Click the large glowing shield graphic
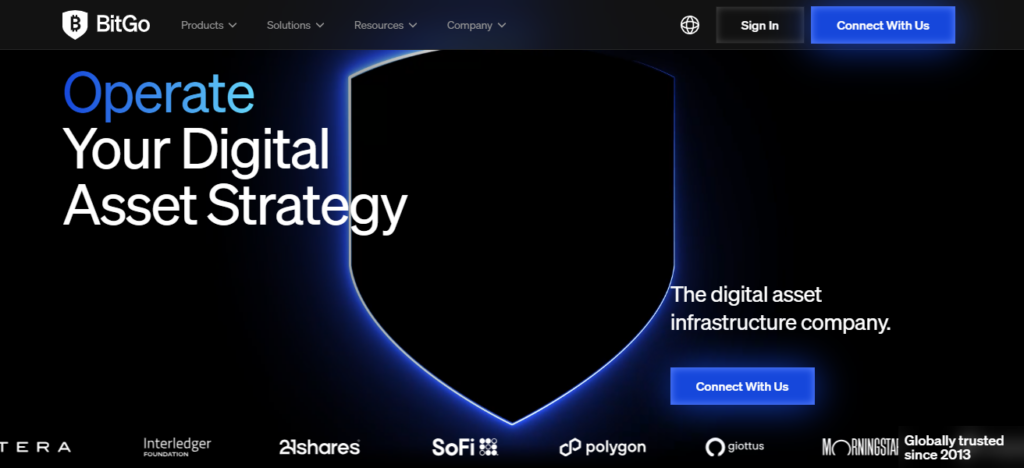The image size is (1024, 468). (512, 238)
